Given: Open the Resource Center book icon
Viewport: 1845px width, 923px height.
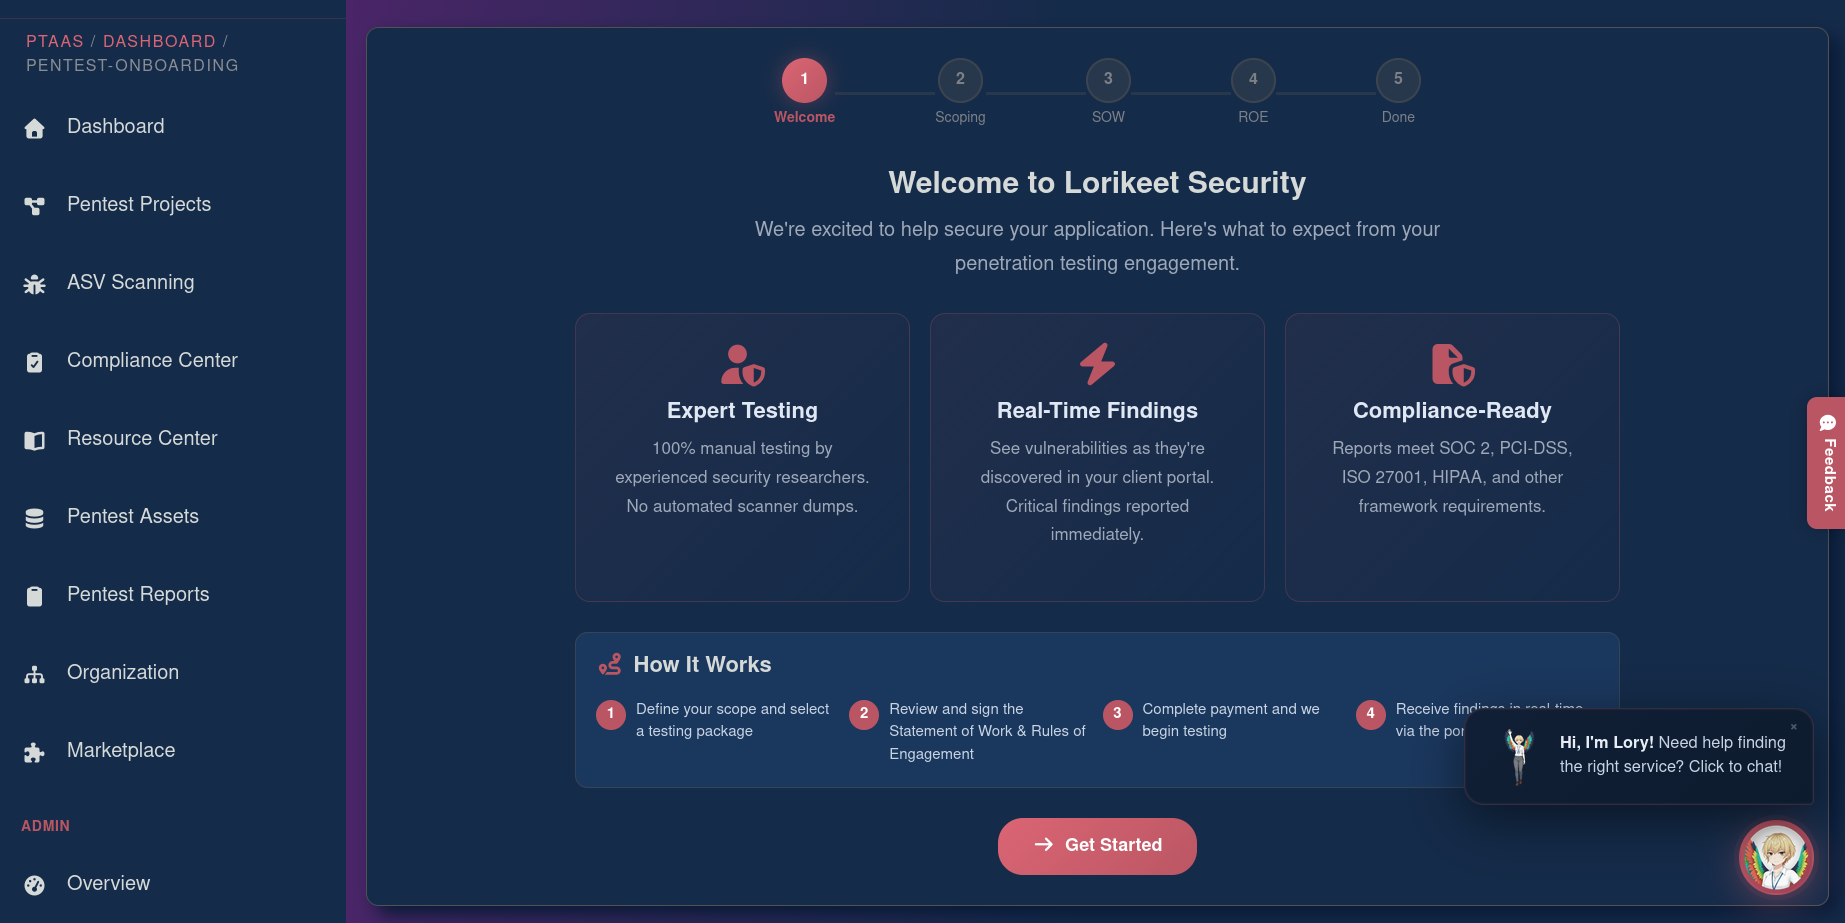Looking at the screenshot, I should pos(35,439).
